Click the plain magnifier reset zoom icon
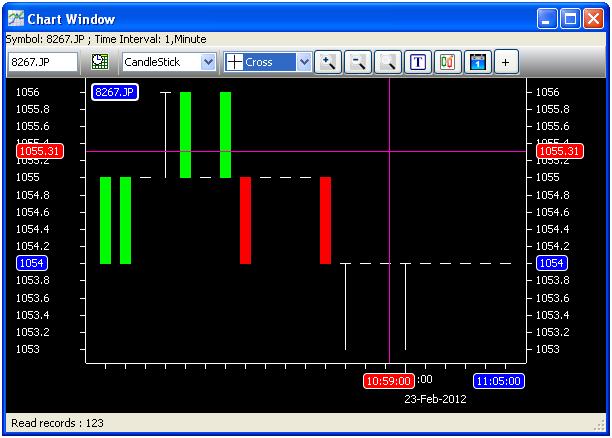Viewport: 612px width, 438px height. 387,62
